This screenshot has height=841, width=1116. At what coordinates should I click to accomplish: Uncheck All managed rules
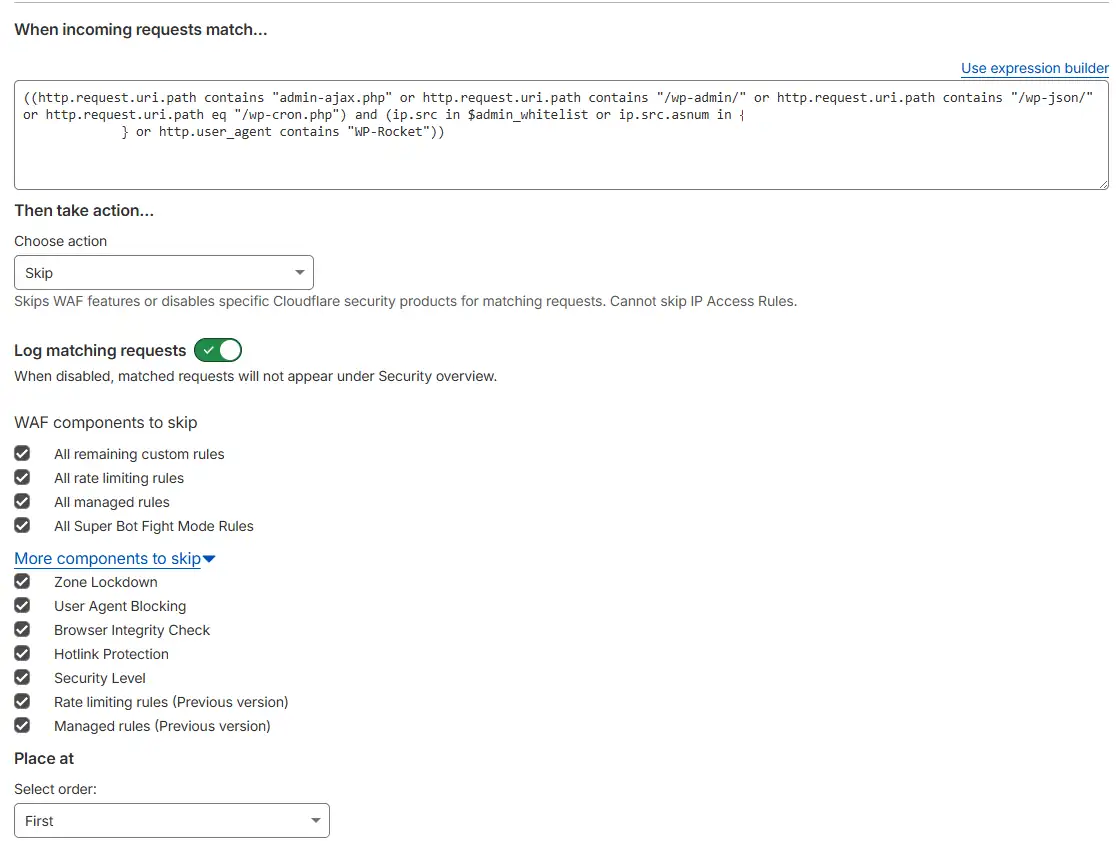(x=22, y=502)
